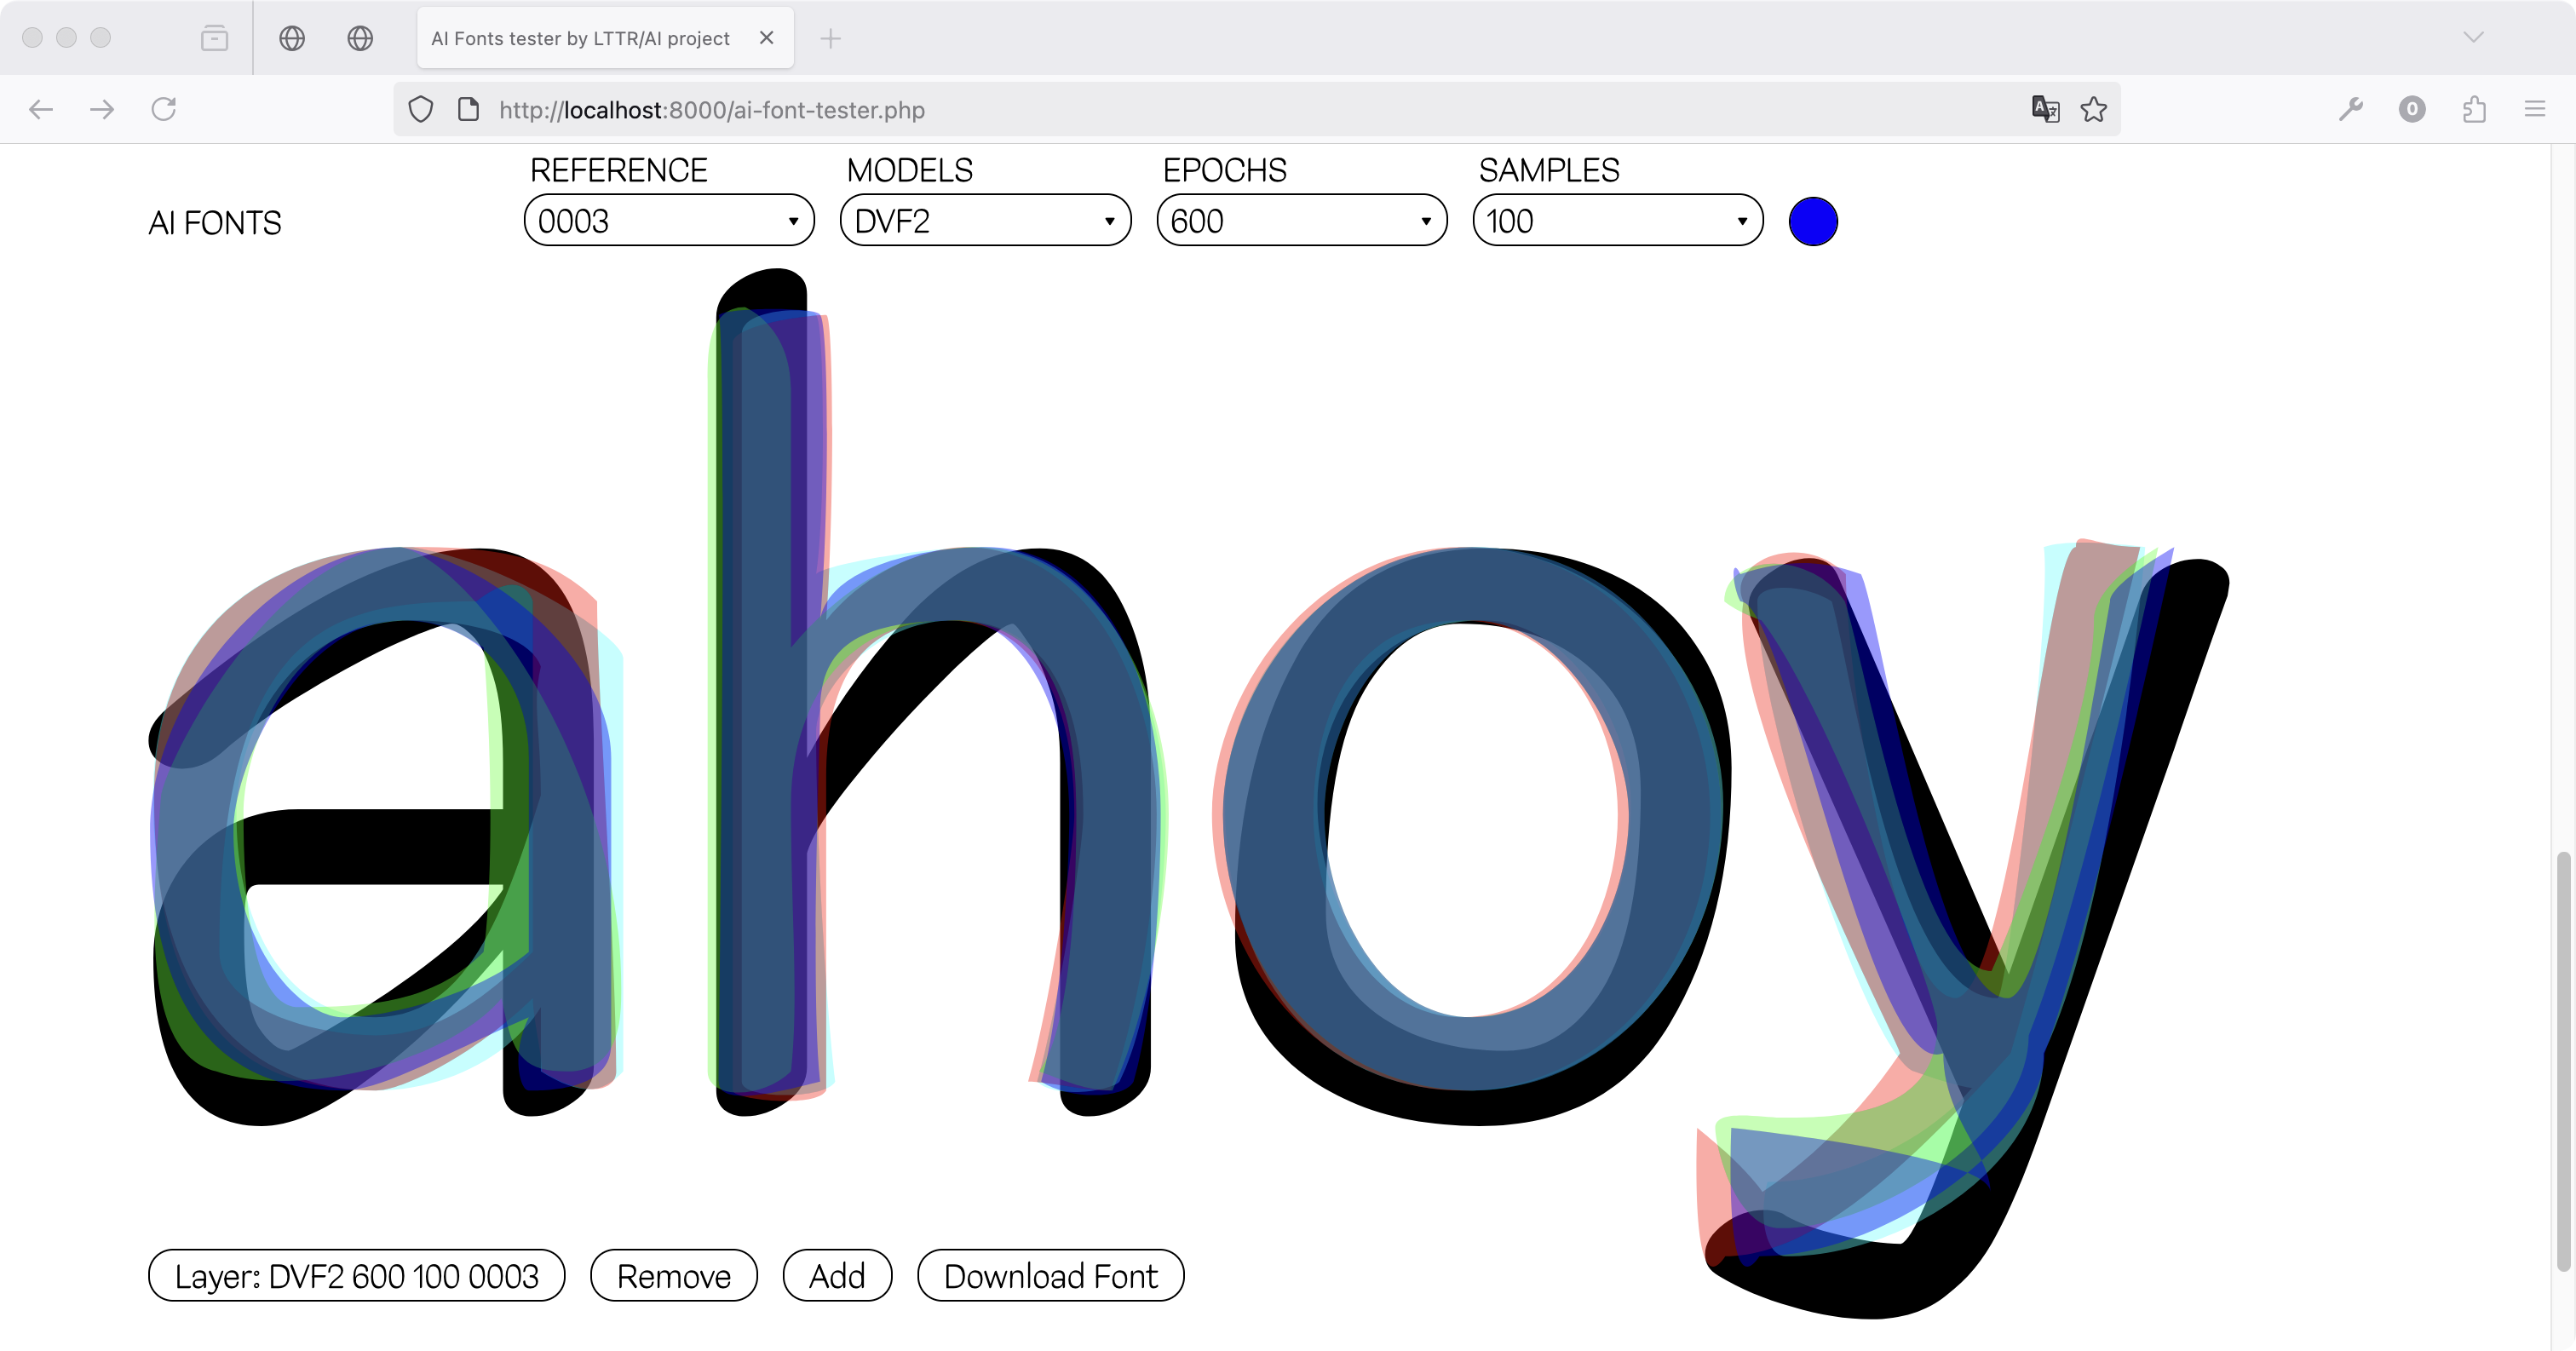
Task: Close the AI Fonts tester tab
Action: point(767,38)
